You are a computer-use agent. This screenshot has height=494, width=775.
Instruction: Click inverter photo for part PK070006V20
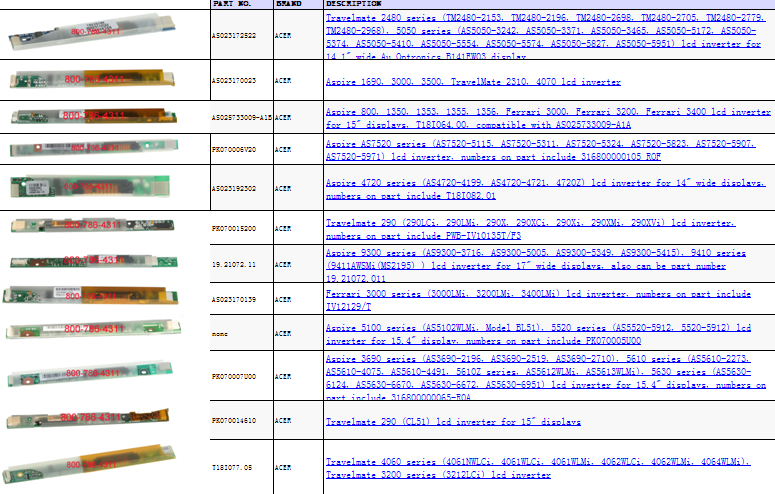pos(94,147)
